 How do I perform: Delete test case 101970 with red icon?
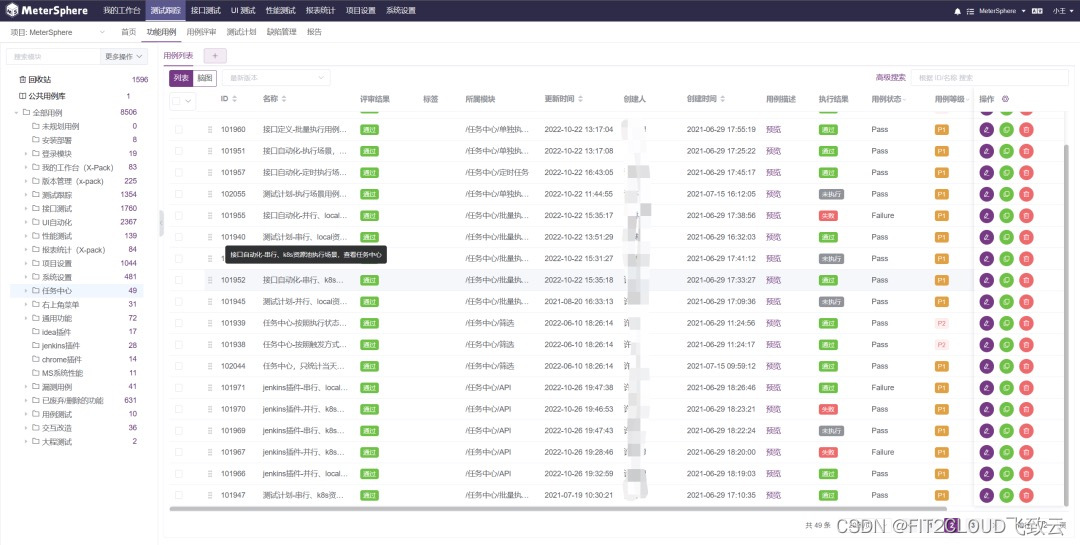1026,409
